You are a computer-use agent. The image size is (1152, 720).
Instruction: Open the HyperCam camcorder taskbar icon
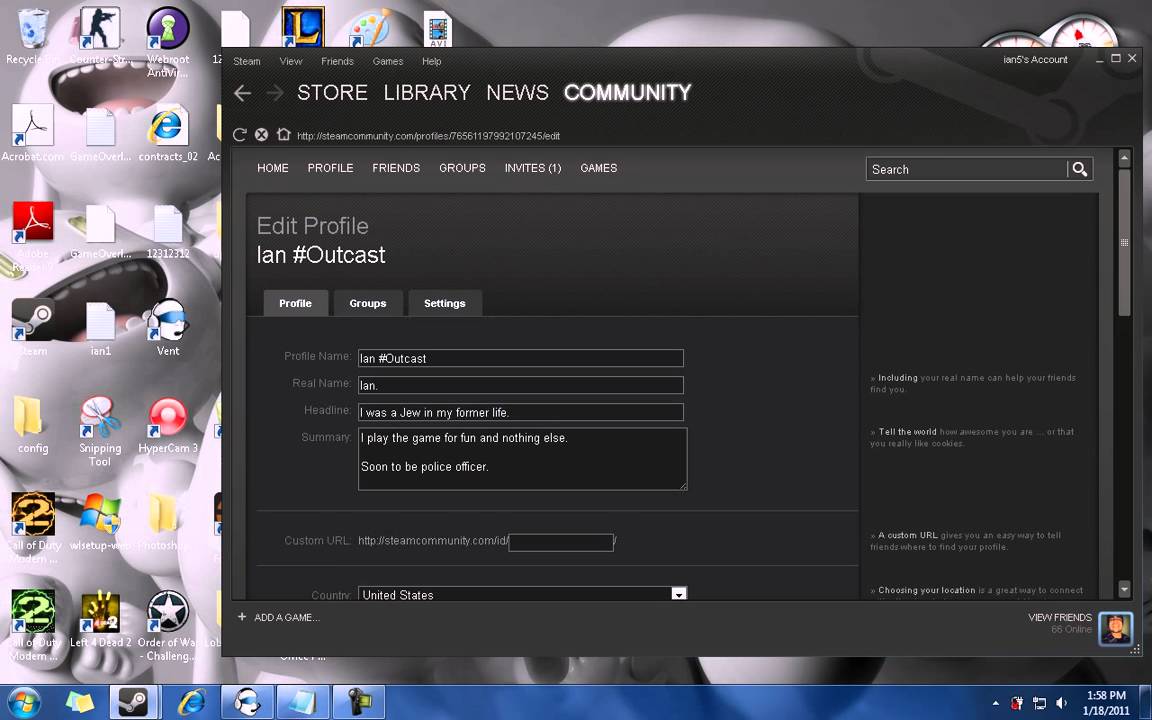click(359, 702)
